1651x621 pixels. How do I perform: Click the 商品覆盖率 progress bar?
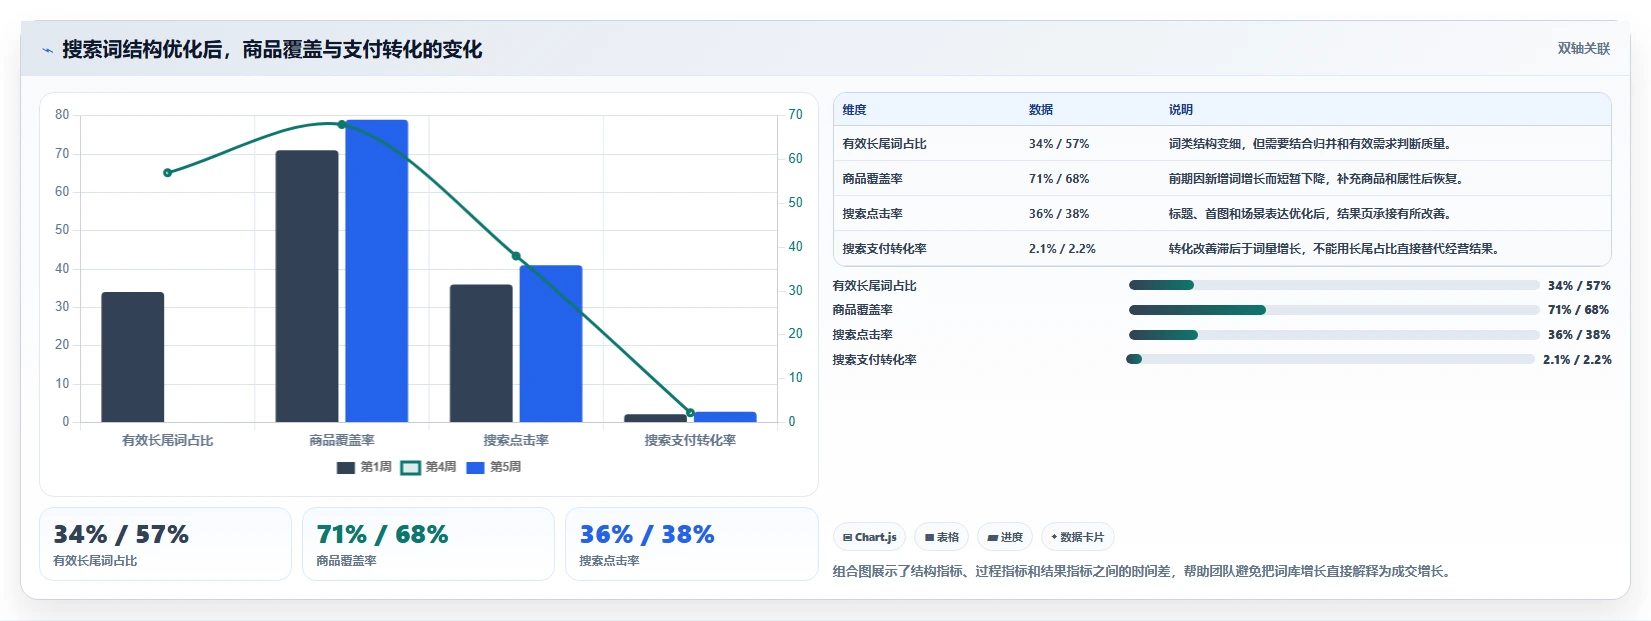(1334, 310)
